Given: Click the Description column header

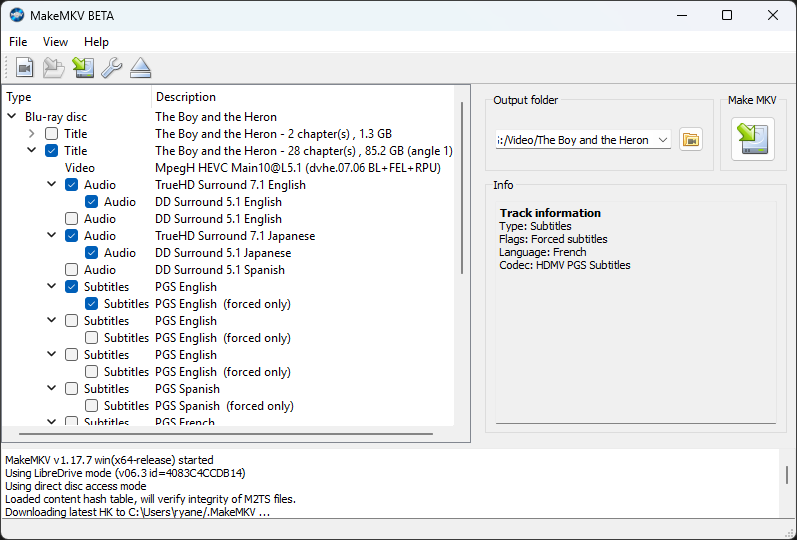Looking at the screenshot, I should [x=302, y=97].
